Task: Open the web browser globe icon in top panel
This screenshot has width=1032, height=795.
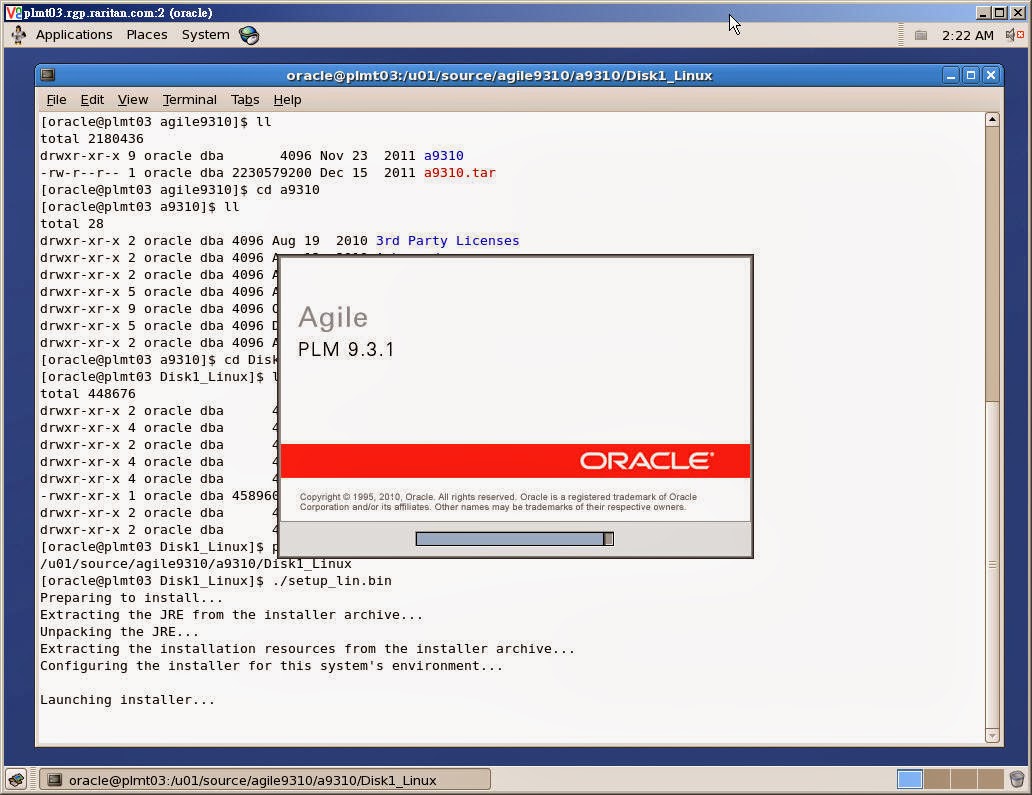Action: [x=249, y=34]
